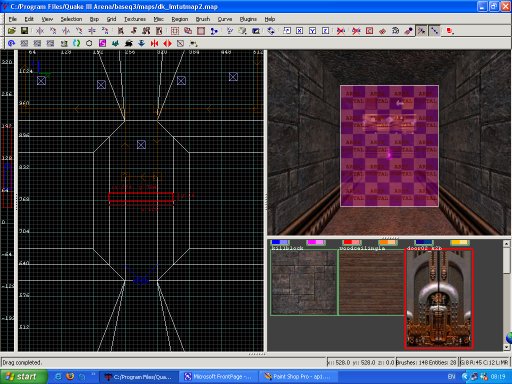Select the red selected brush in XY view
The image size is (512, 384).
pyautogui.click(x=141, y=197)
